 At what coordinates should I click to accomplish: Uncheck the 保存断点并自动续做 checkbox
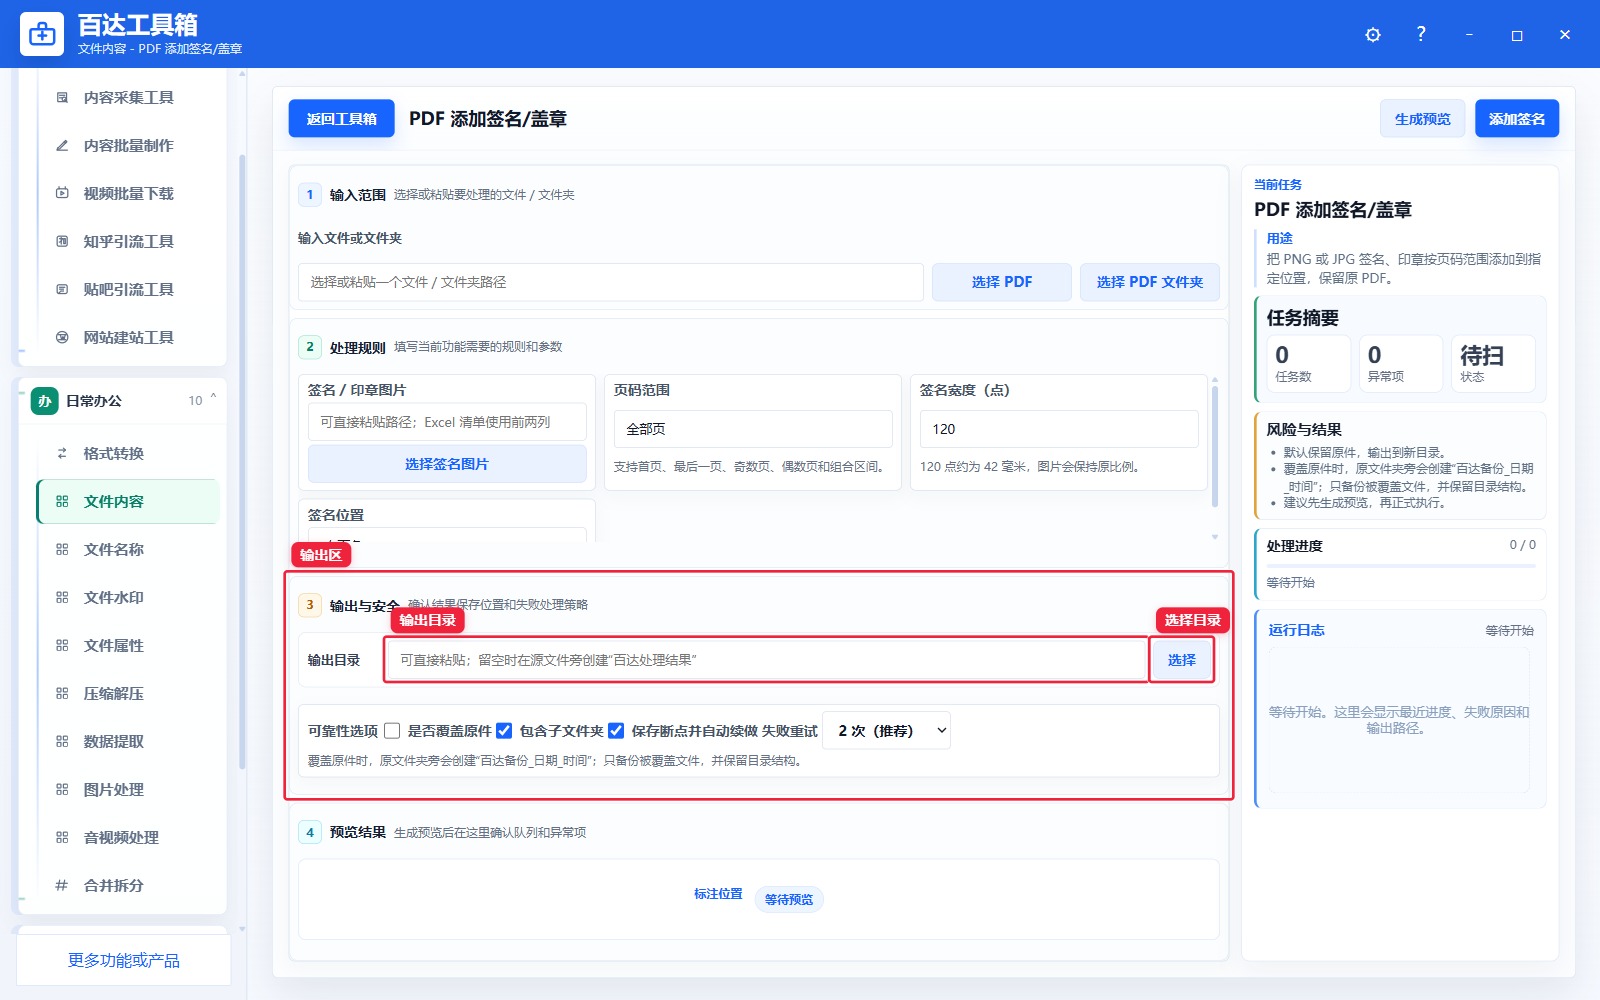tap(616, 731)
